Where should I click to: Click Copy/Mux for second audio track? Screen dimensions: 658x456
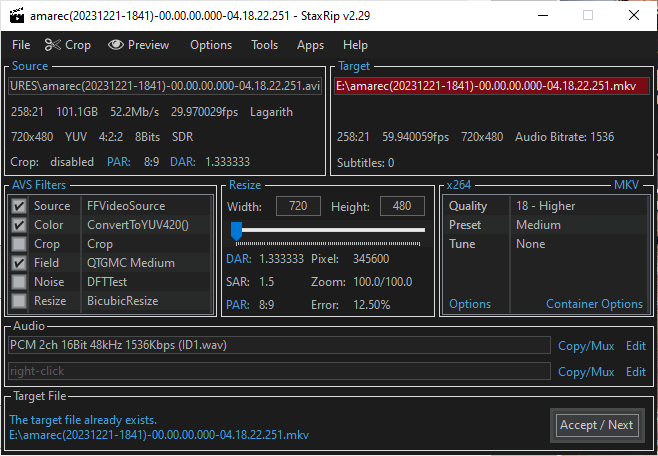coord(586,372)
